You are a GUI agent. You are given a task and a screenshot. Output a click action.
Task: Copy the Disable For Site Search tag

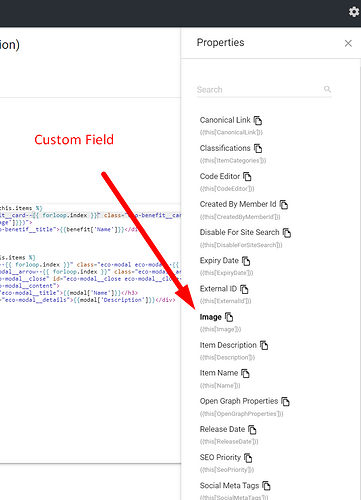pyautogui.click(x=287, y=232)
